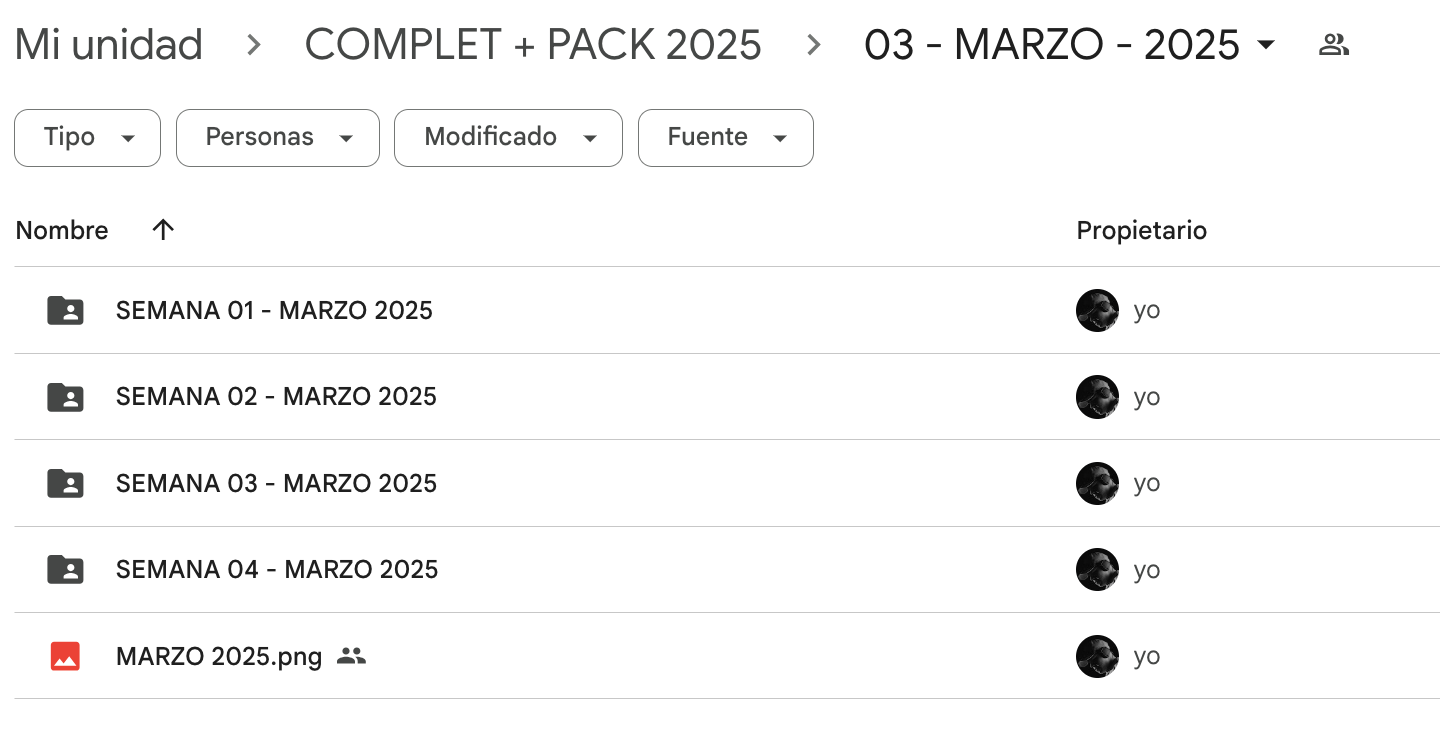The image size is (1440, 732).
Task: Click the SEMANA 03 shared folder icon
Action: [x=65, y=483]
